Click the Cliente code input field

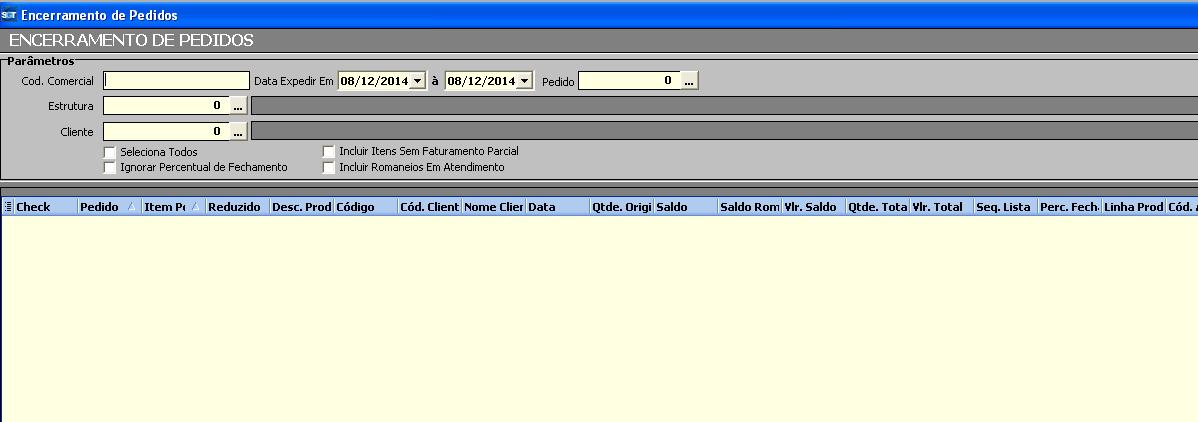(x=166, y=131)
